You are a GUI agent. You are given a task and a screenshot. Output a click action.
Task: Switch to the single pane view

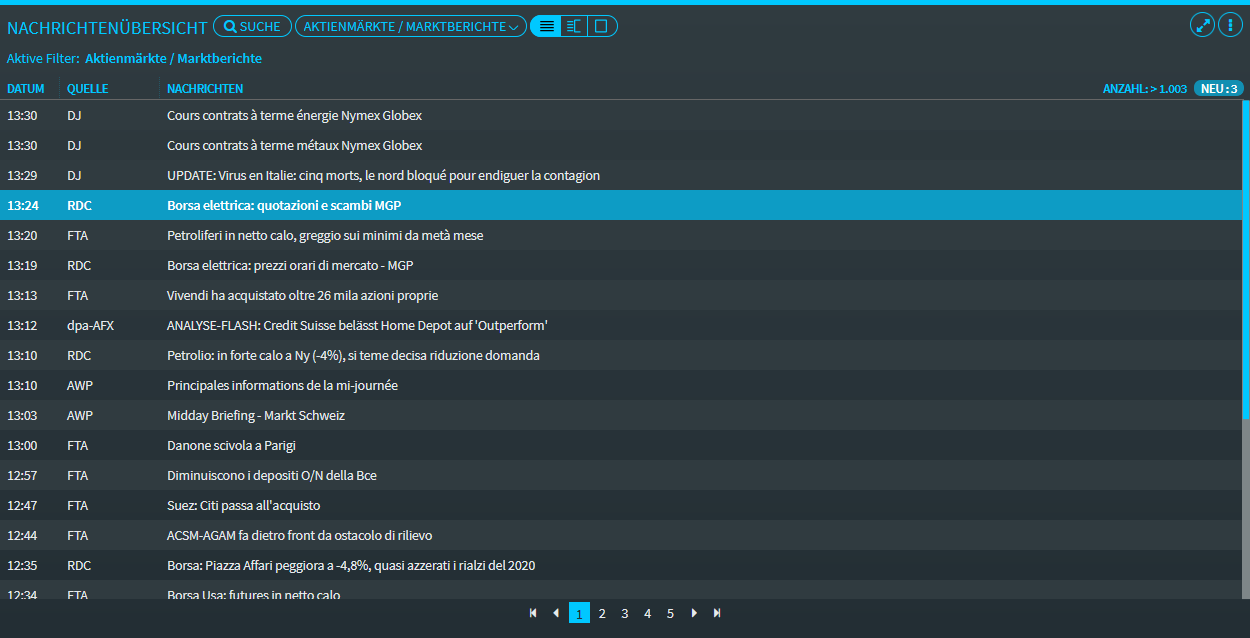coord(601,27)
